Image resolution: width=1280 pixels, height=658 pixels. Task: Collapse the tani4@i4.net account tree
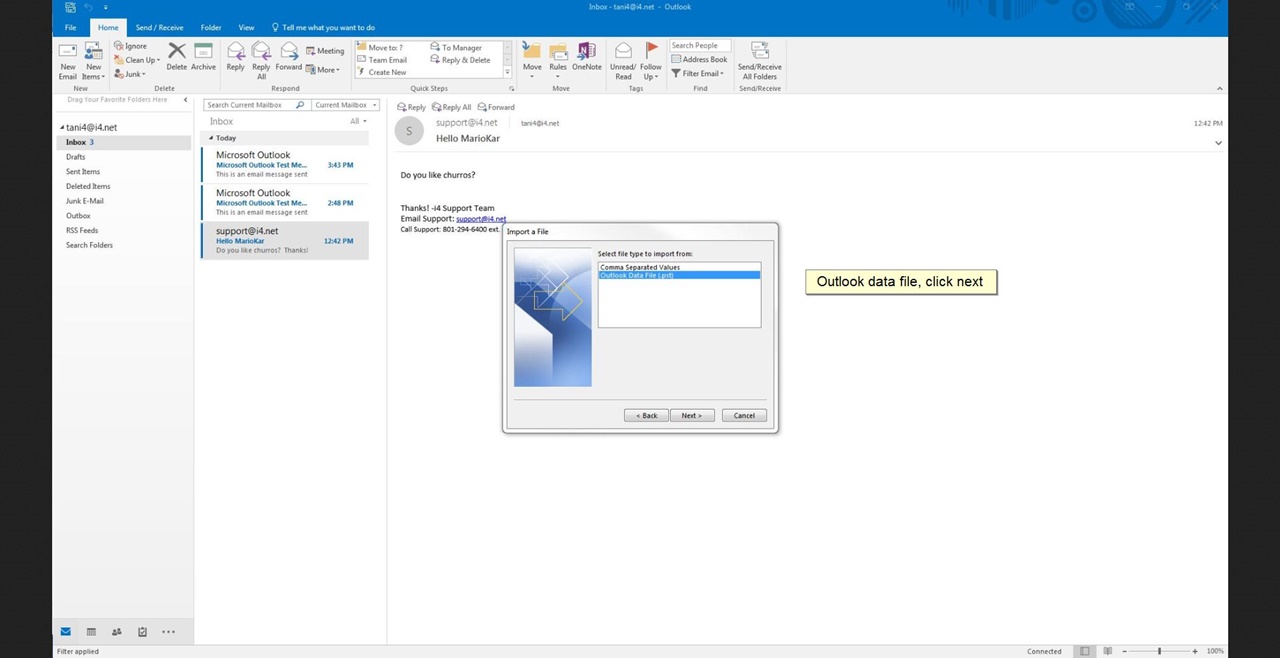(62, 127)
